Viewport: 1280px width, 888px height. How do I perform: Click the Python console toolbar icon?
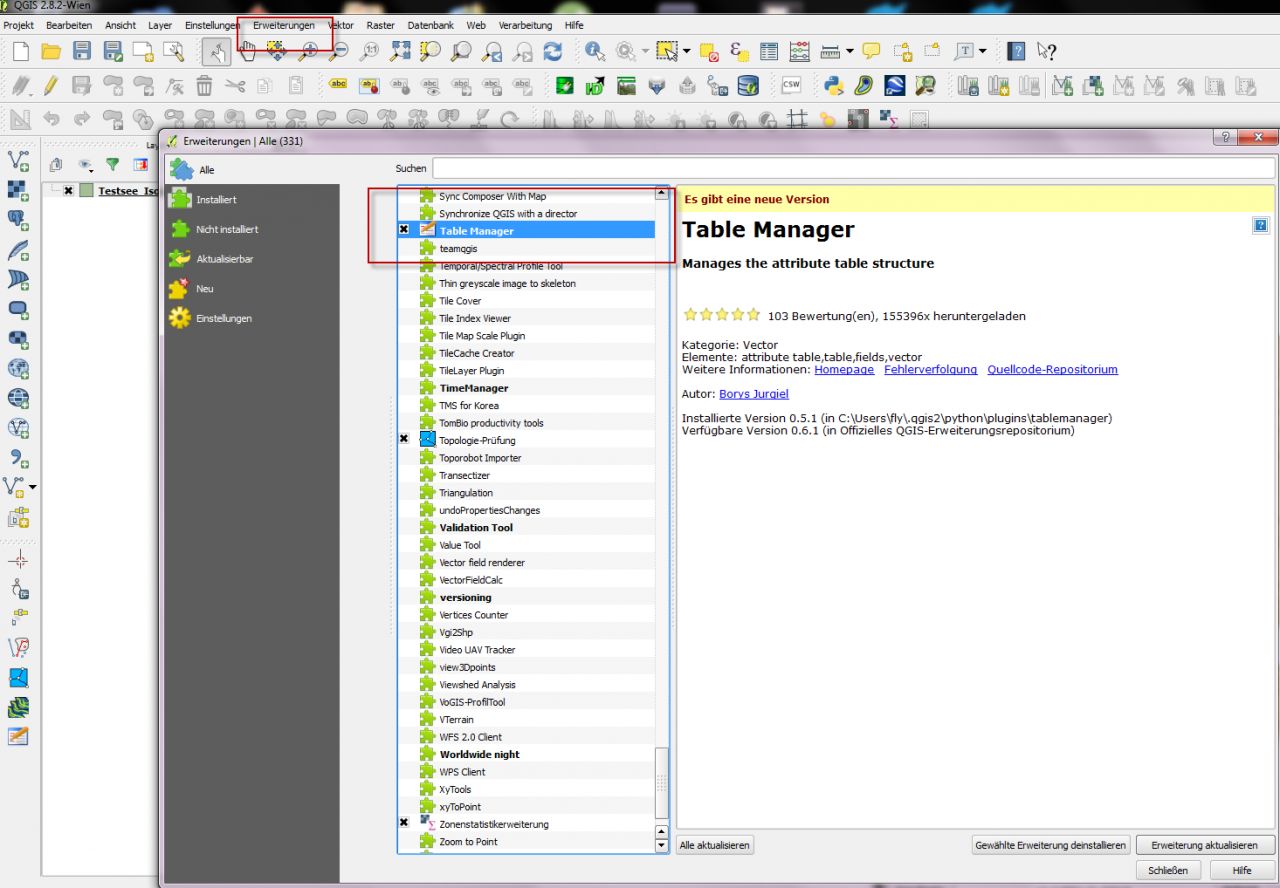[x=832, y=86]
